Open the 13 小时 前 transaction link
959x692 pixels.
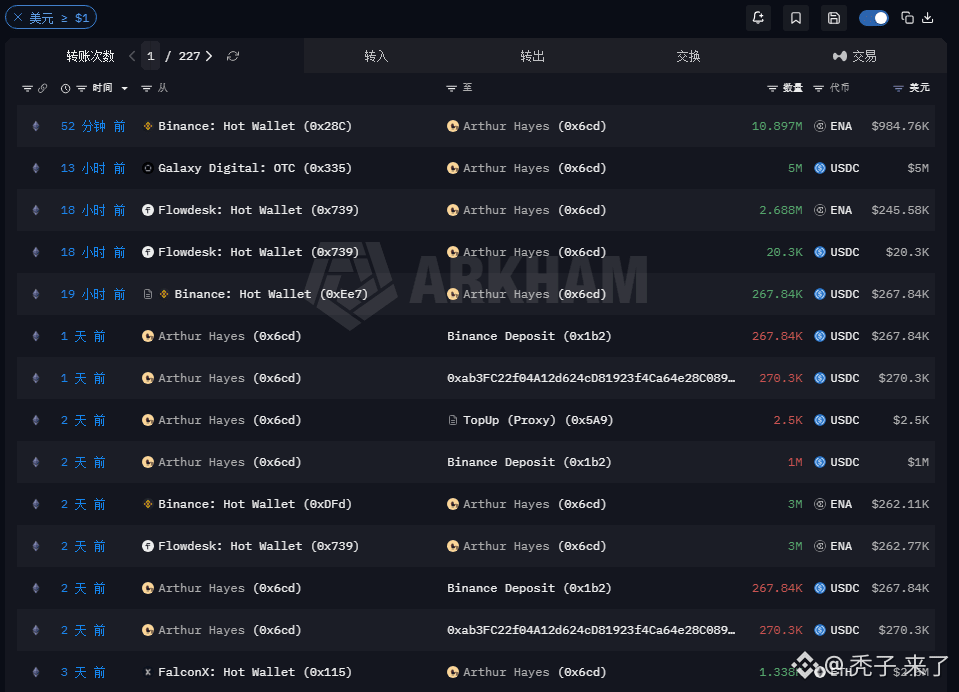pos(93,168)
